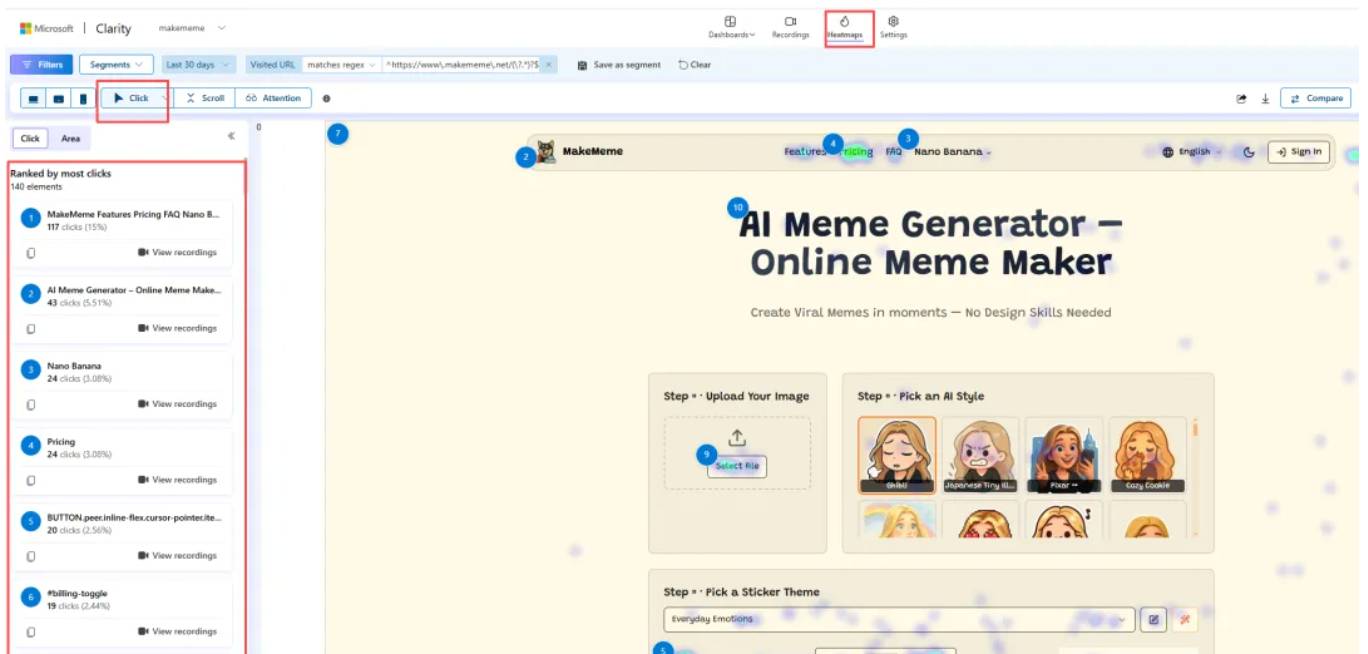Open the Click type dropdown arrow
The width and height of the screenshot is (1368, 654).
165,98
